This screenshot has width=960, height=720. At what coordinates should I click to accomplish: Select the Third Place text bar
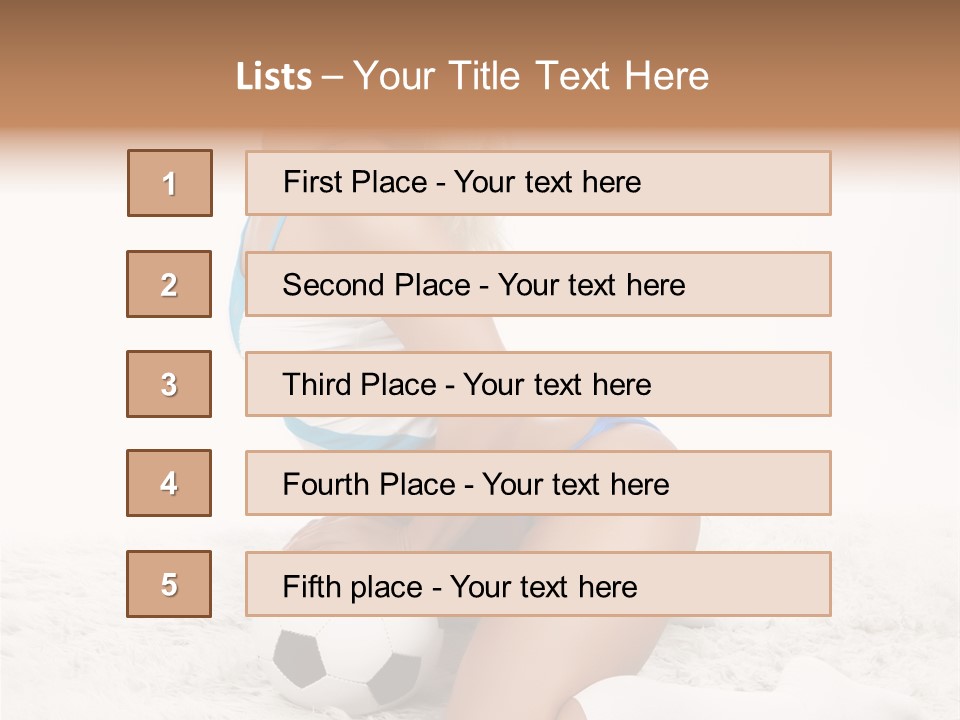[x=538, y=384]
